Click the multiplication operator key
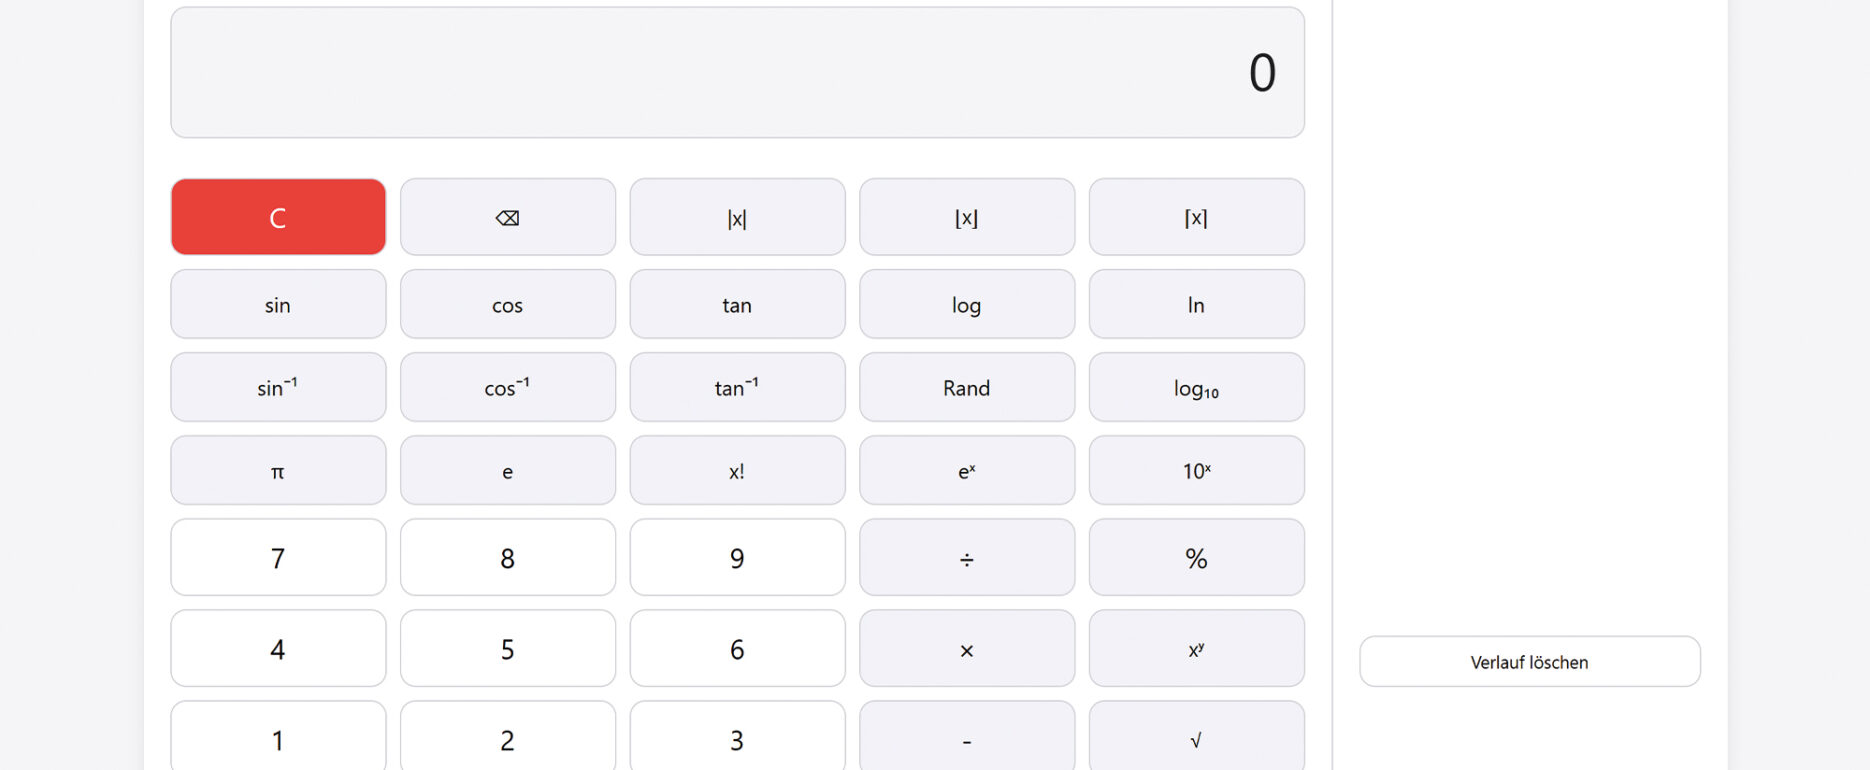Viewport: 1870px width, 770px height. click(x=966, y=649)
